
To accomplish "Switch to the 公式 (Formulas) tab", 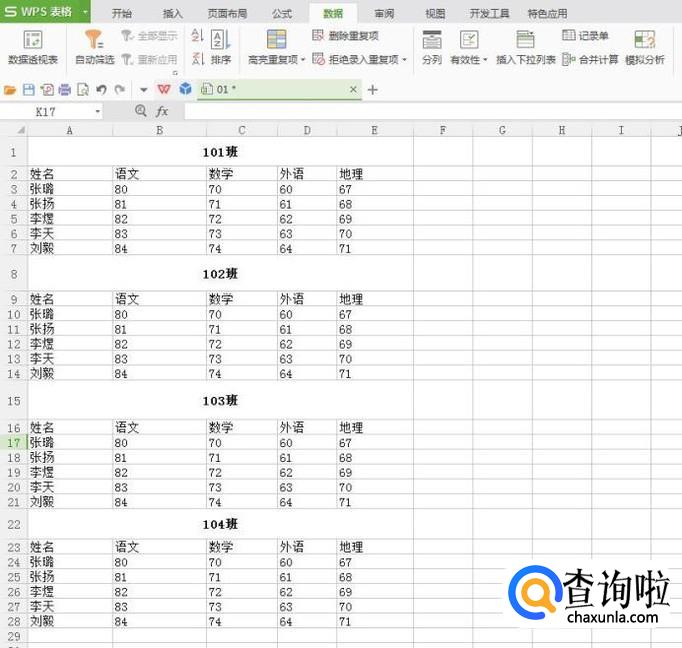I will click(282, 14).
